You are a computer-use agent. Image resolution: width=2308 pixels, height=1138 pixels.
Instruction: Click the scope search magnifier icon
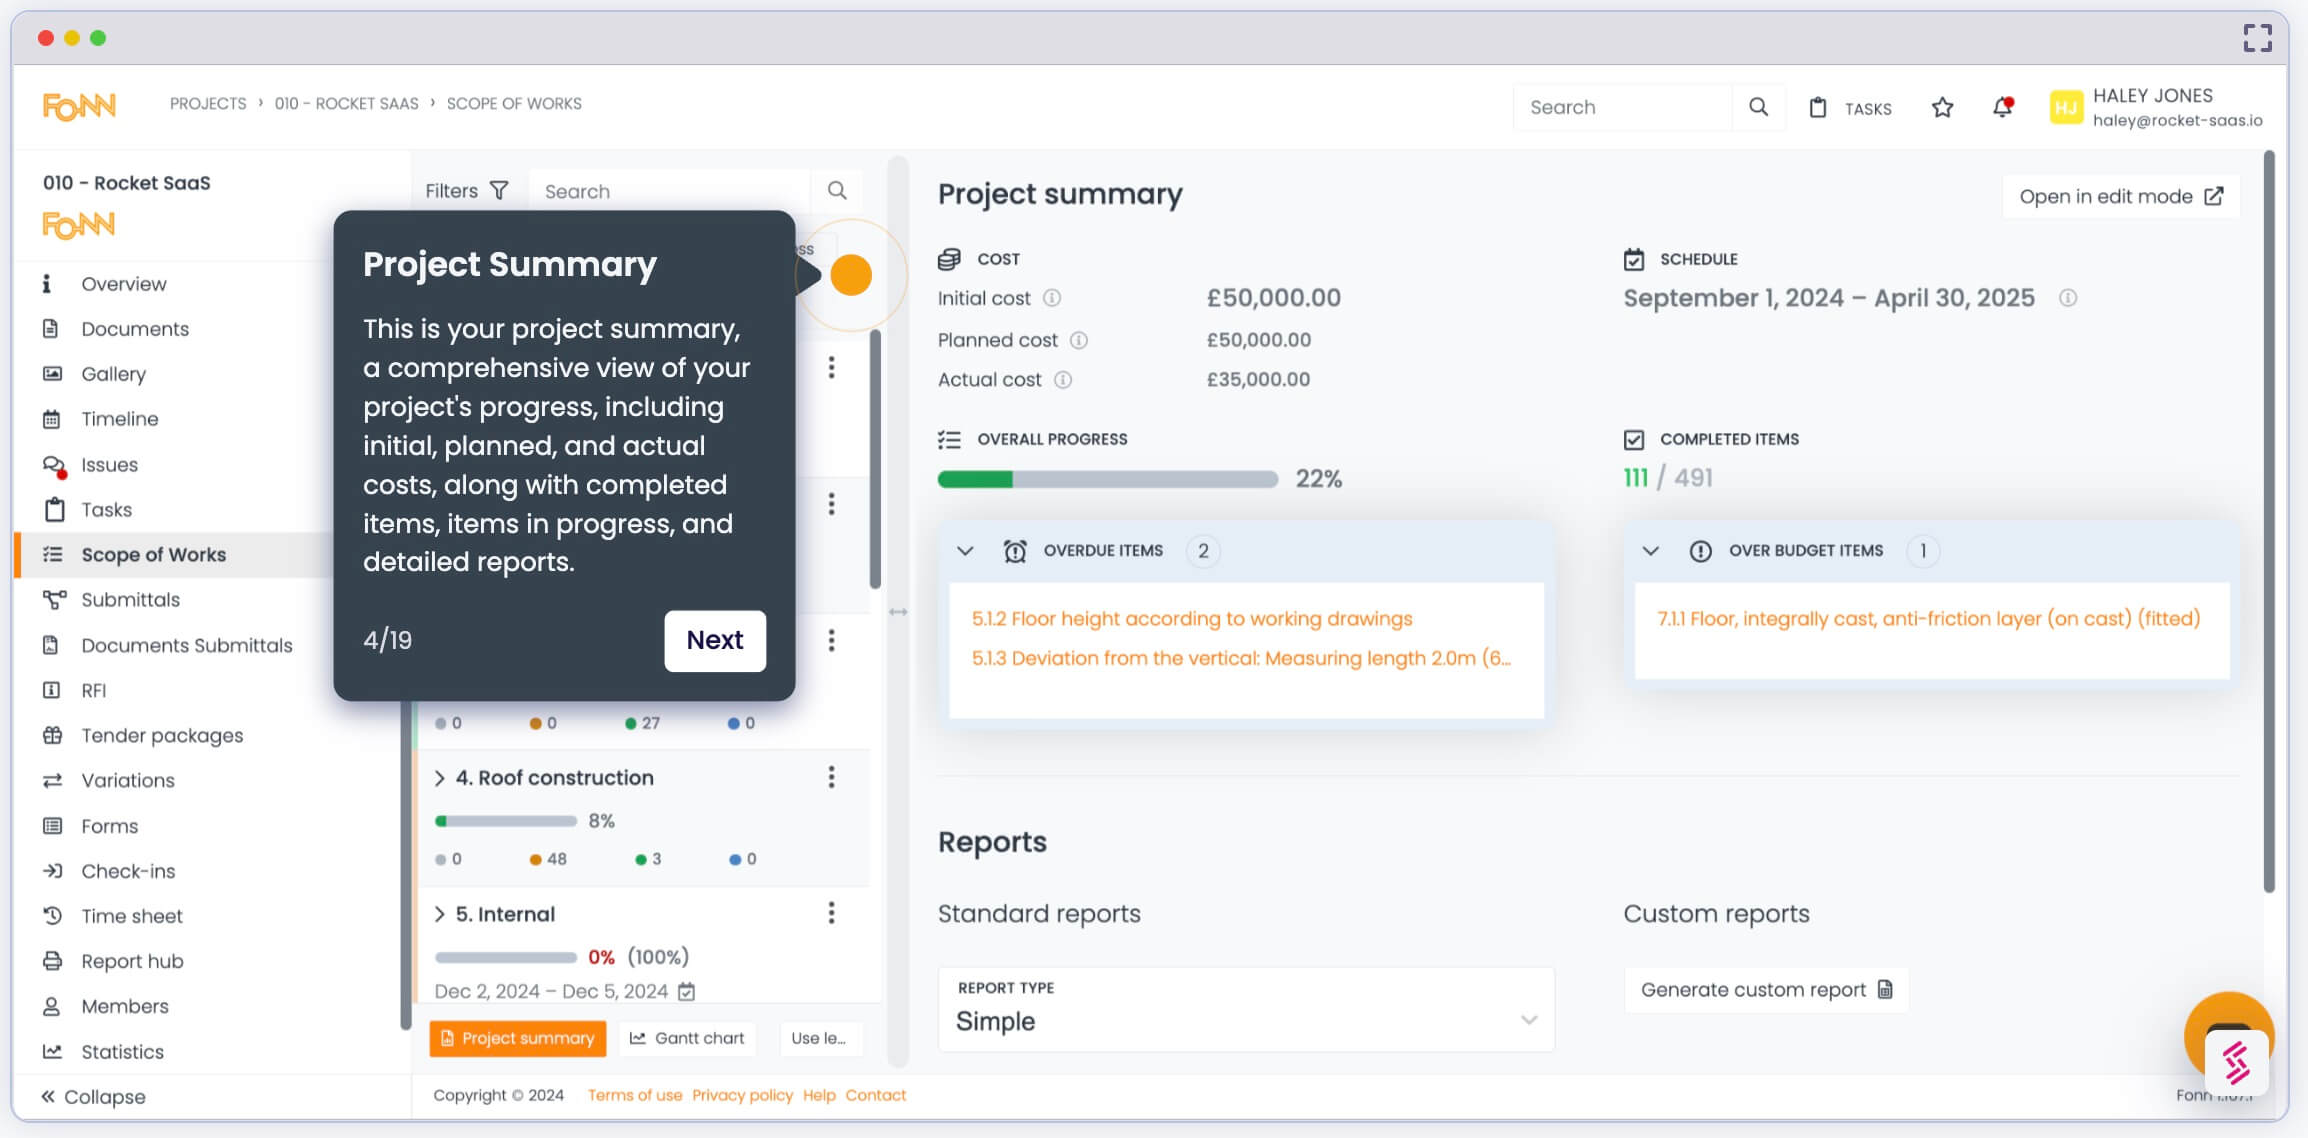[x=837, y=190]
